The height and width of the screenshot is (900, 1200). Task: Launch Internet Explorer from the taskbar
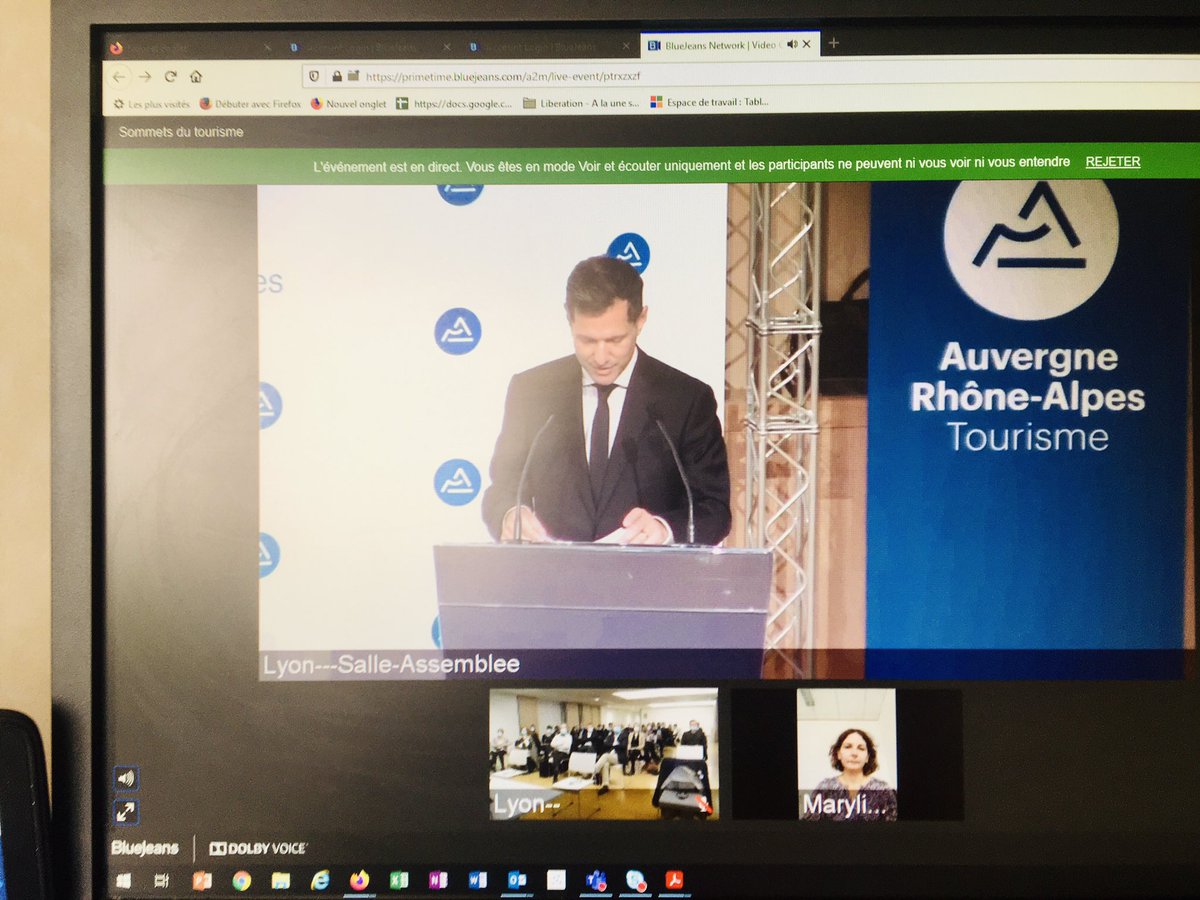tap(320, 880)
